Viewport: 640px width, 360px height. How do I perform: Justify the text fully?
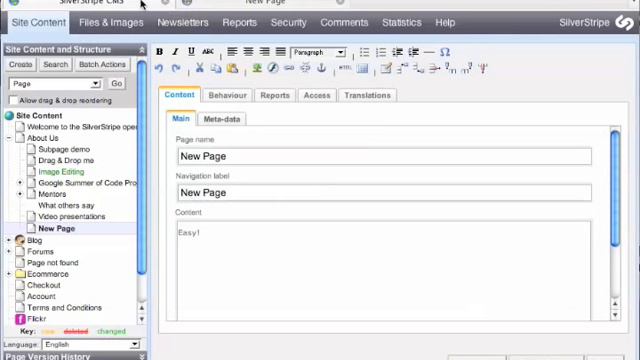[280, 52]
